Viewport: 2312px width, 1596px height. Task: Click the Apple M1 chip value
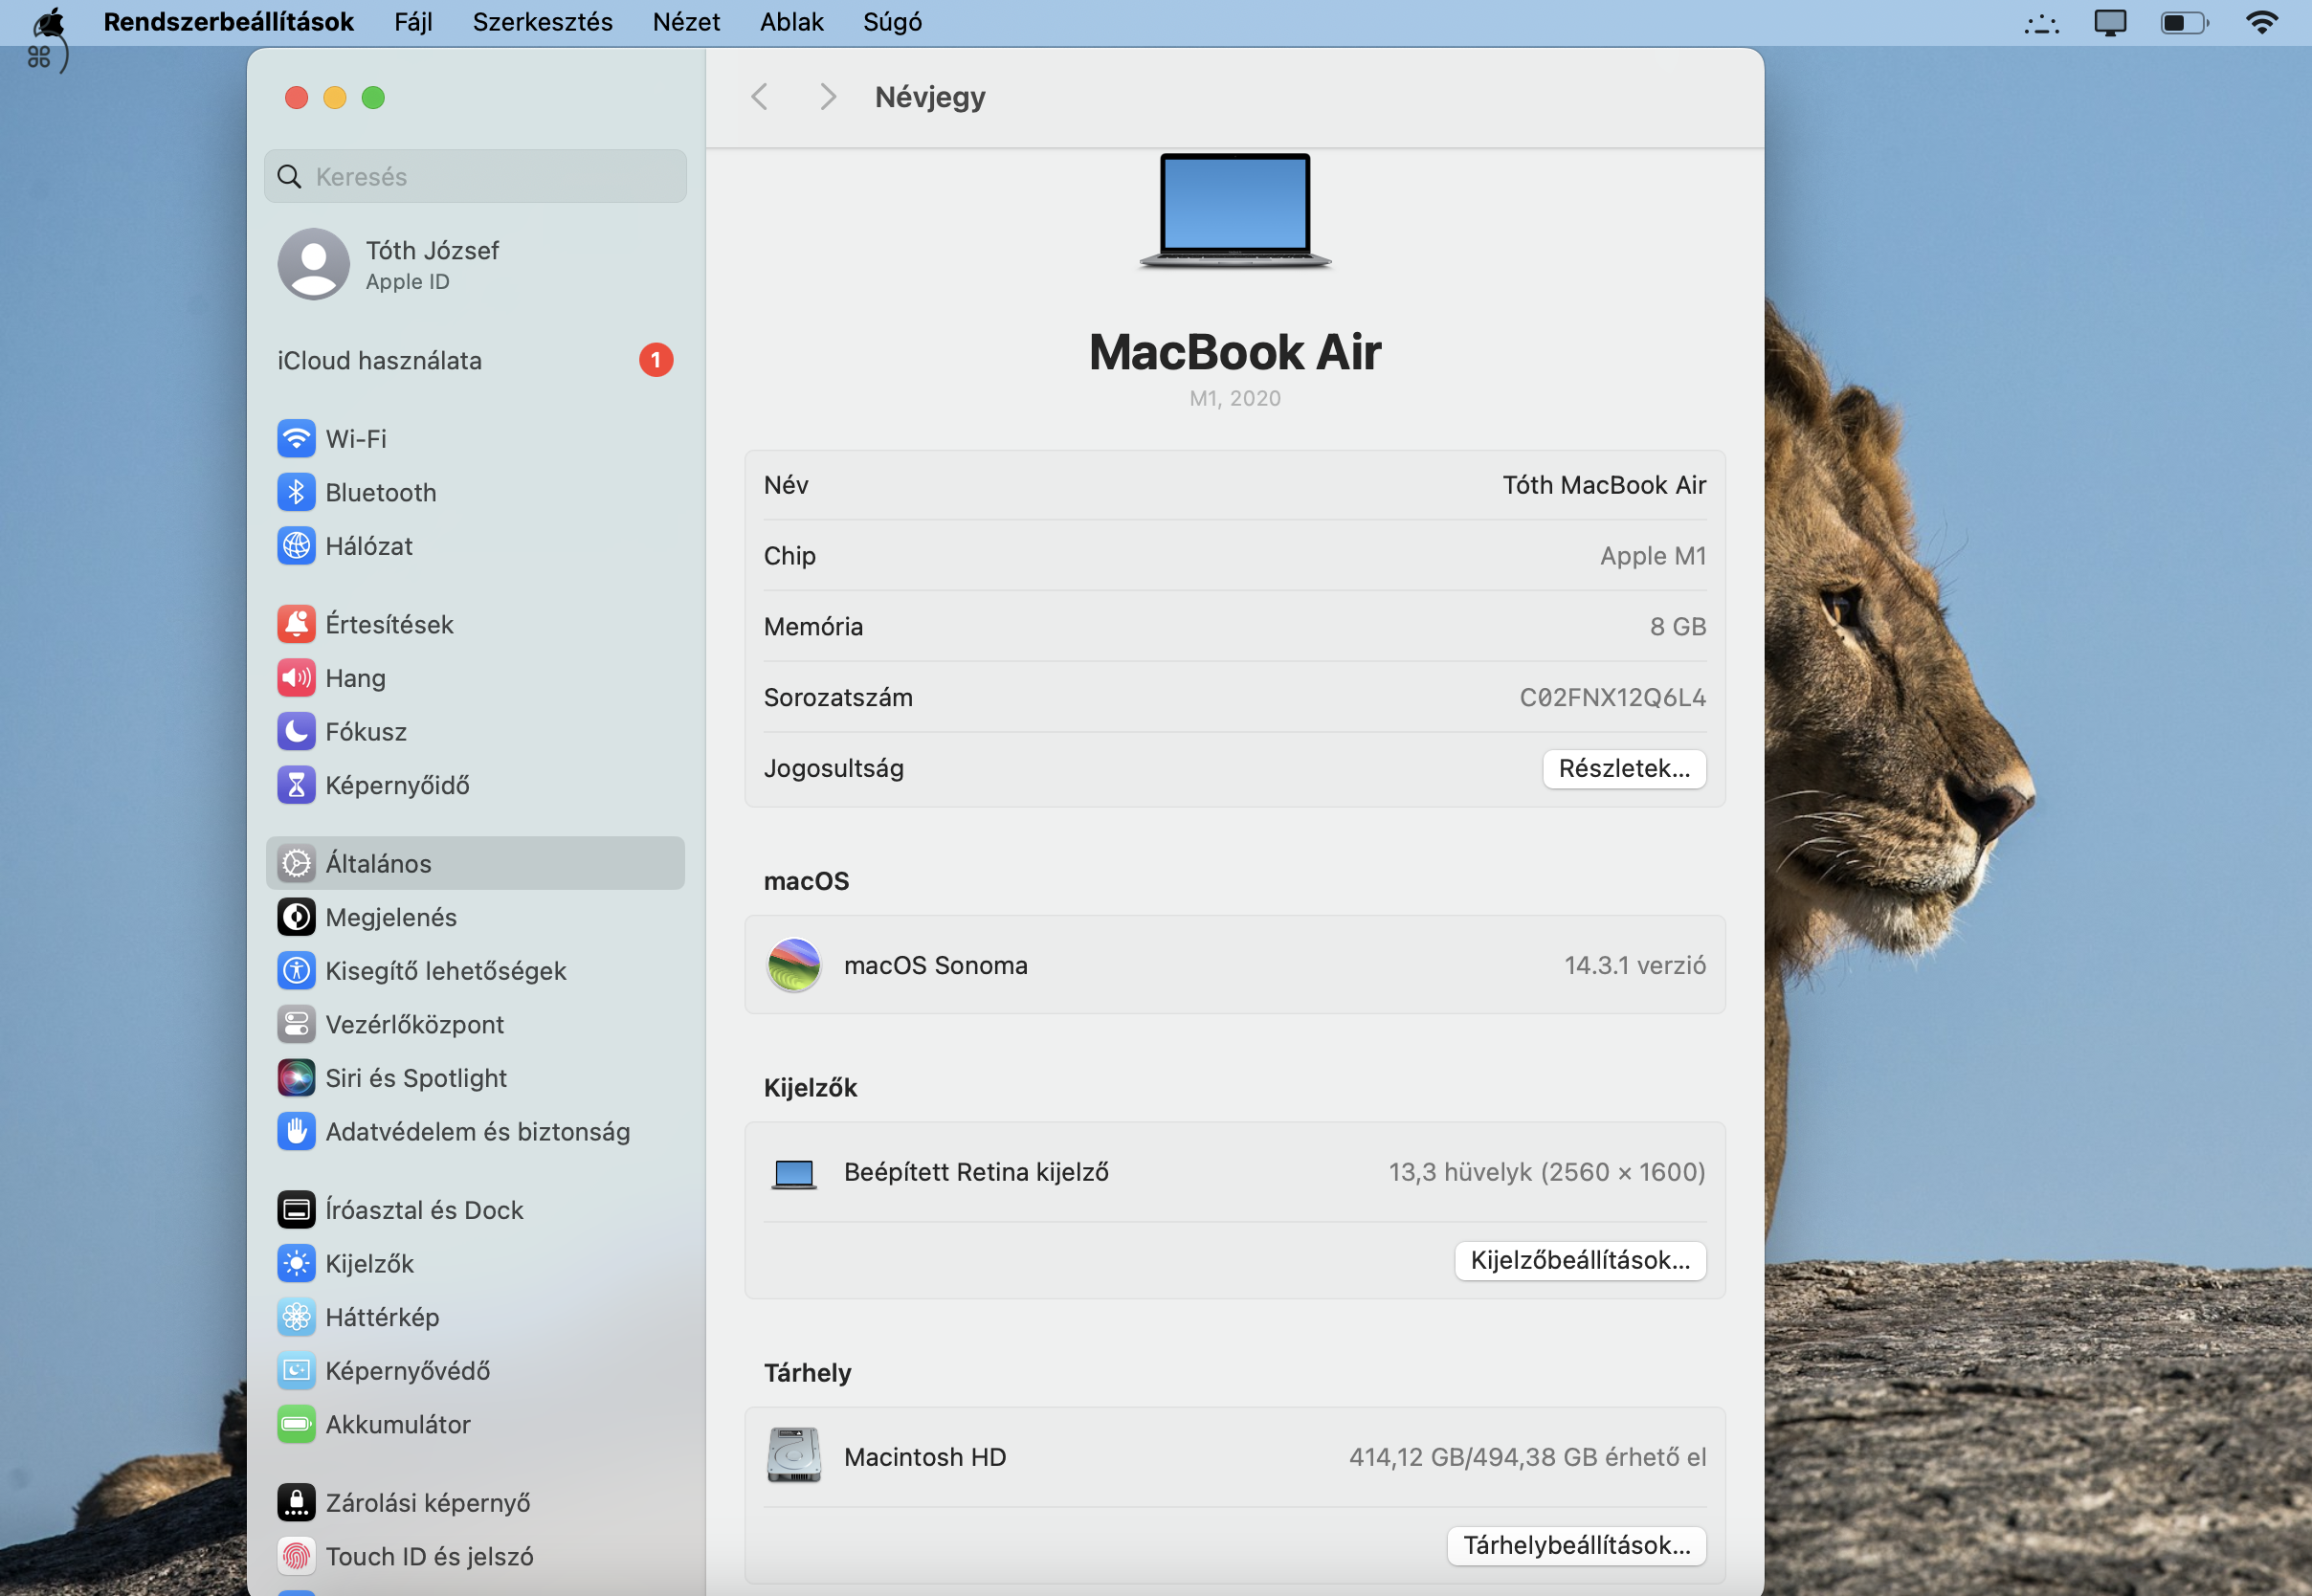click(x=1653, y=556)
